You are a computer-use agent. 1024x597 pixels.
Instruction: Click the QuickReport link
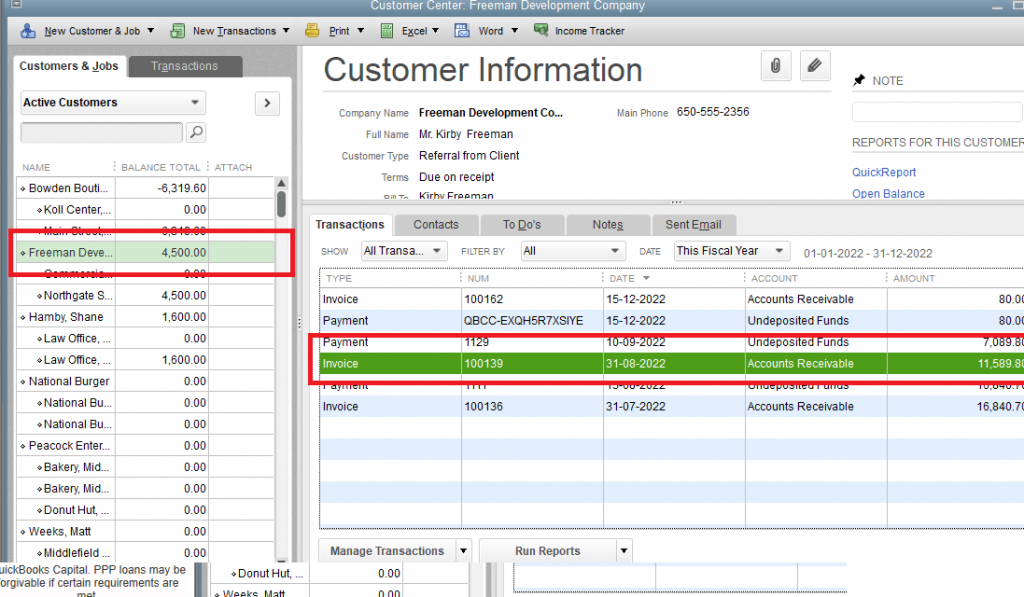coord(883,172)
